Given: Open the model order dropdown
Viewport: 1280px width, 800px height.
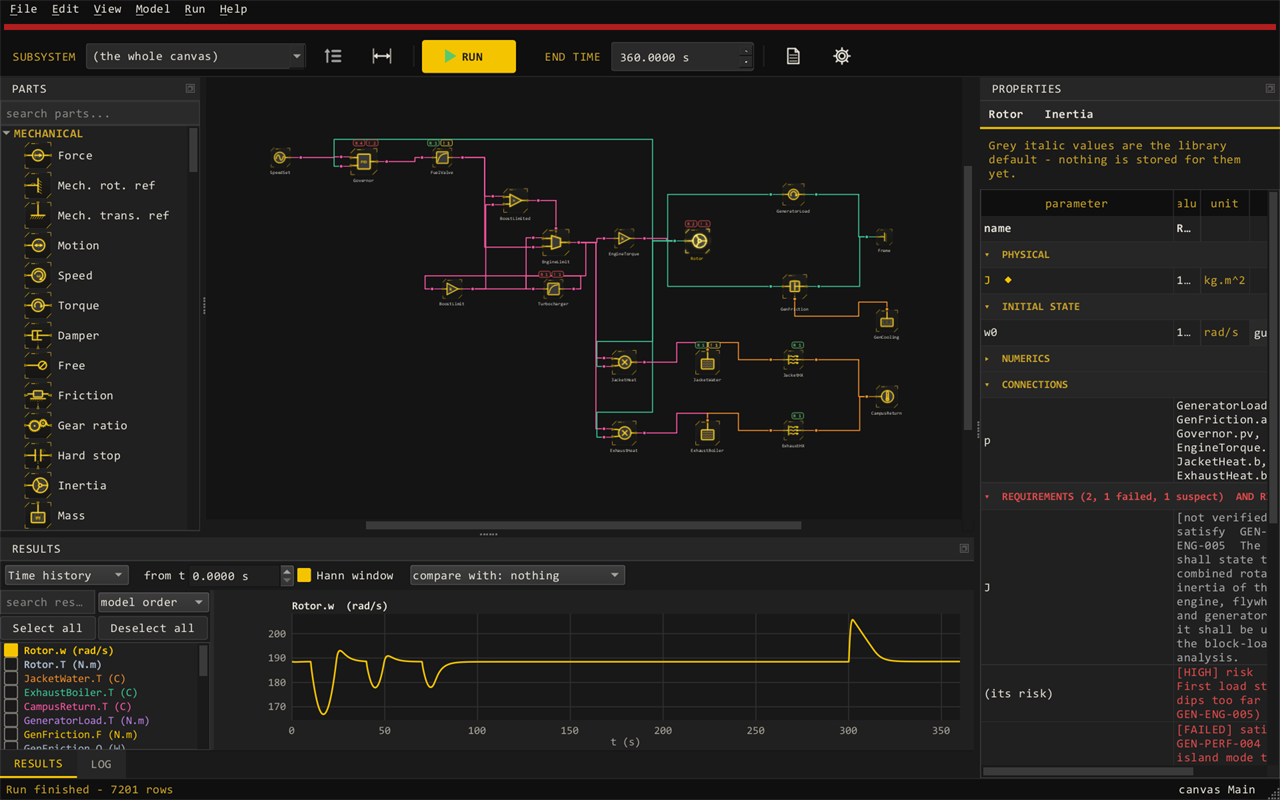Looking at the screenshot, I should pyautogui.click(x=153, y=602).
